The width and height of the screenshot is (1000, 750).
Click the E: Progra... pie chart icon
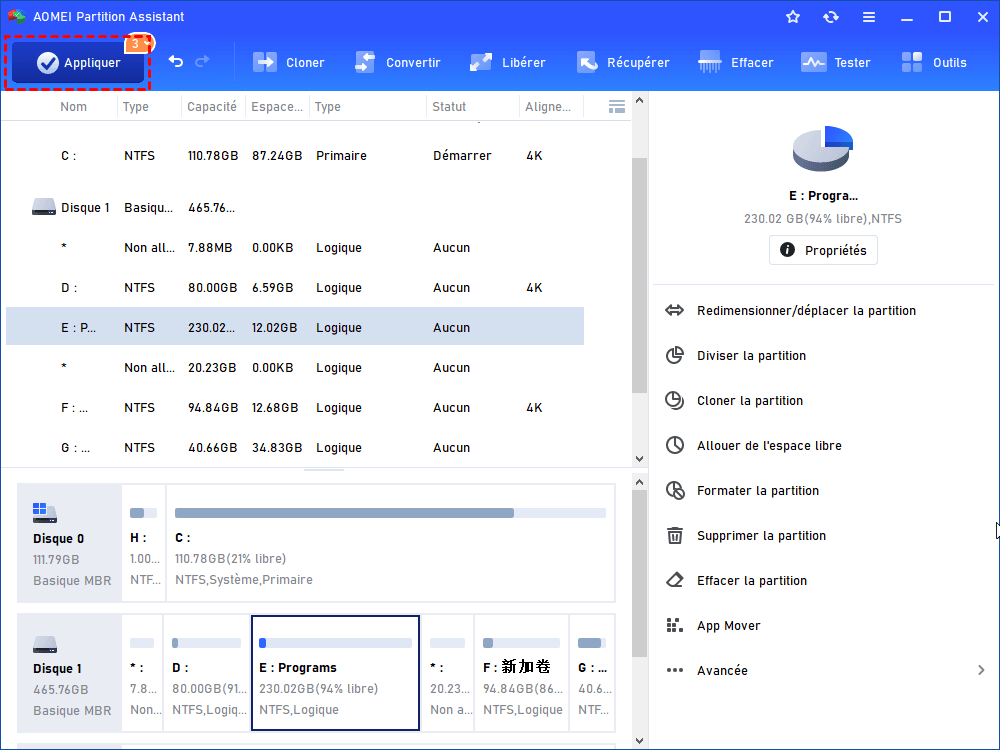(x=823, y=149)
